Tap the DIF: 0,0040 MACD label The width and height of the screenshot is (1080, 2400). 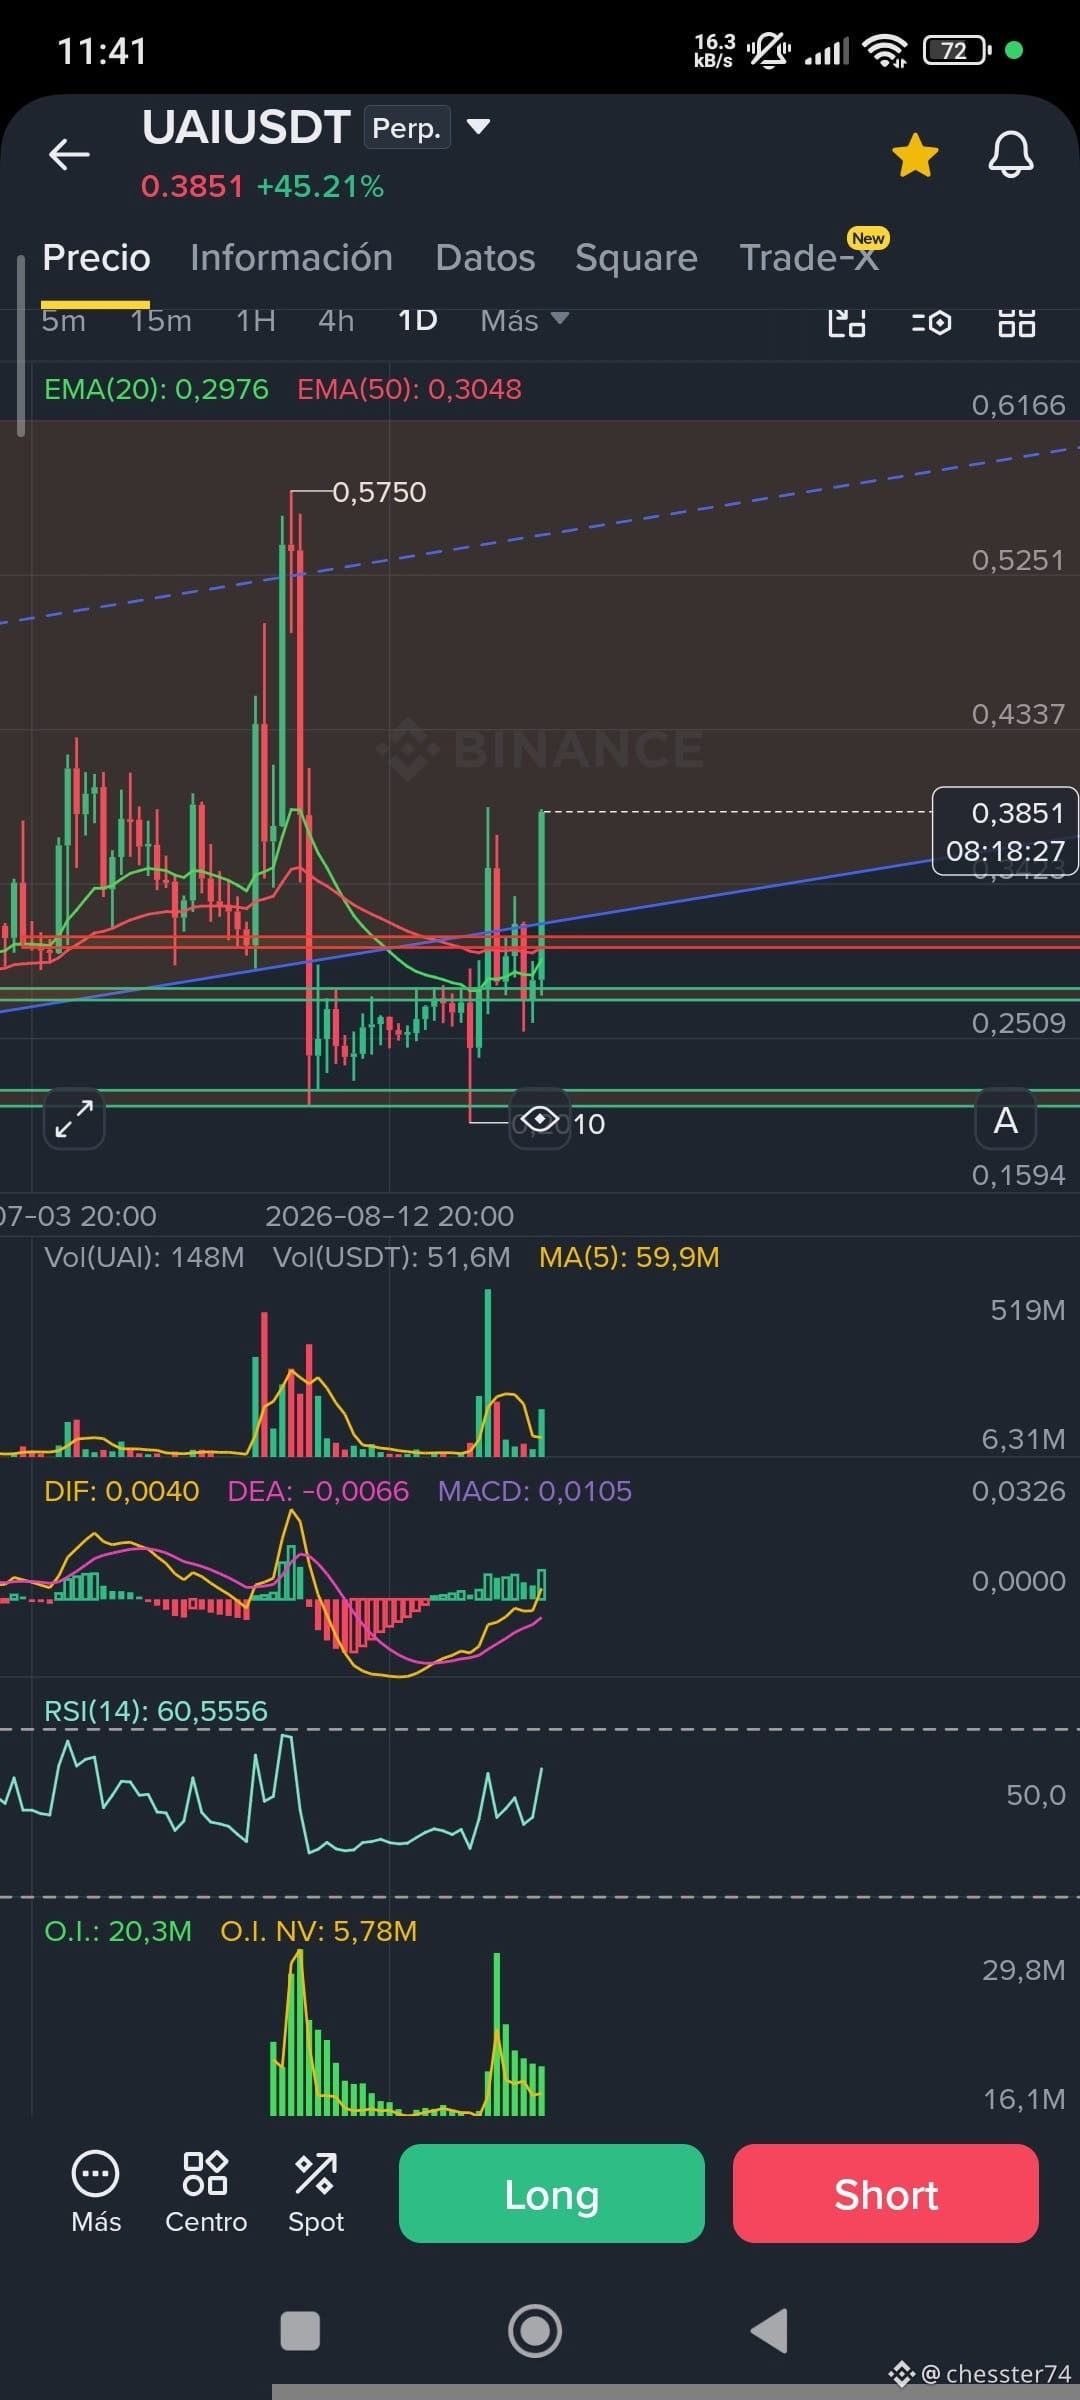point(122,1491)
